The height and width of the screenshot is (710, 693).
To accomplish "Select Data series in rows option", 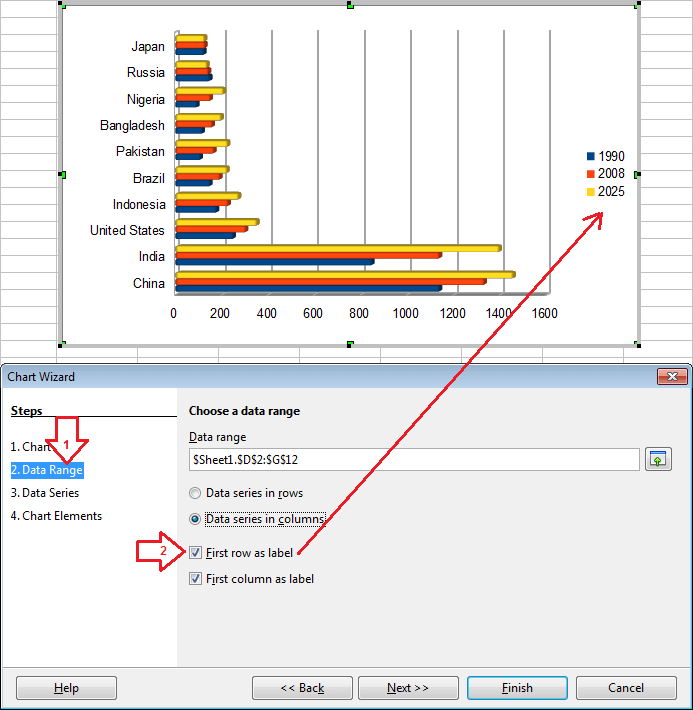I will [195, 493].
